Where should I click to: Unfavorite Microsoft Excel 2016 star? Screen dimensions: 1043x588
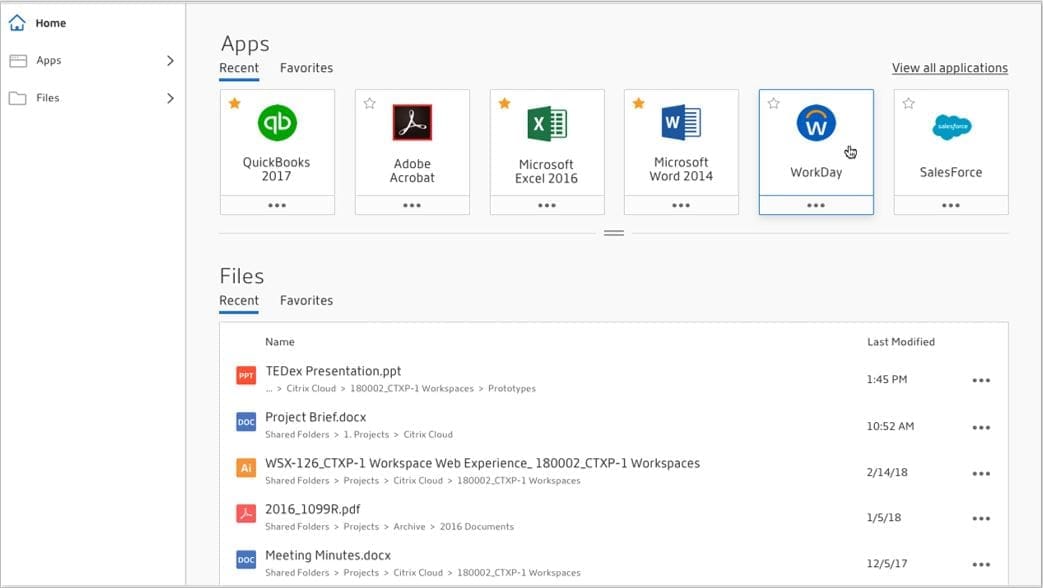[x=505, y=103]
